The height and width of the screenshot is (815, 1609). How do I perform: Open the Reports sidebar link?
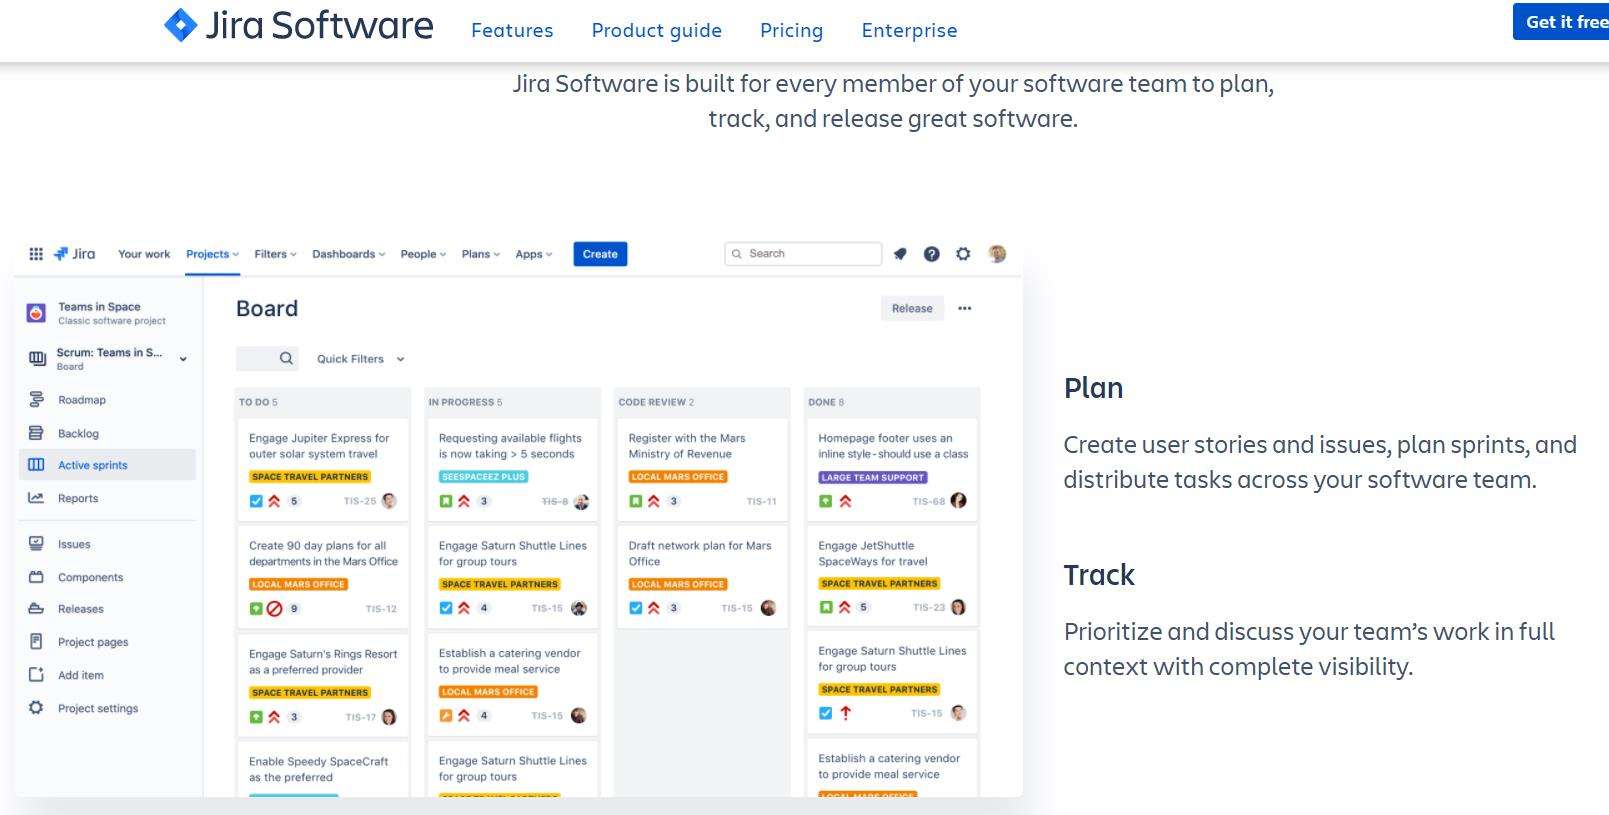click(x=78, y=498)
